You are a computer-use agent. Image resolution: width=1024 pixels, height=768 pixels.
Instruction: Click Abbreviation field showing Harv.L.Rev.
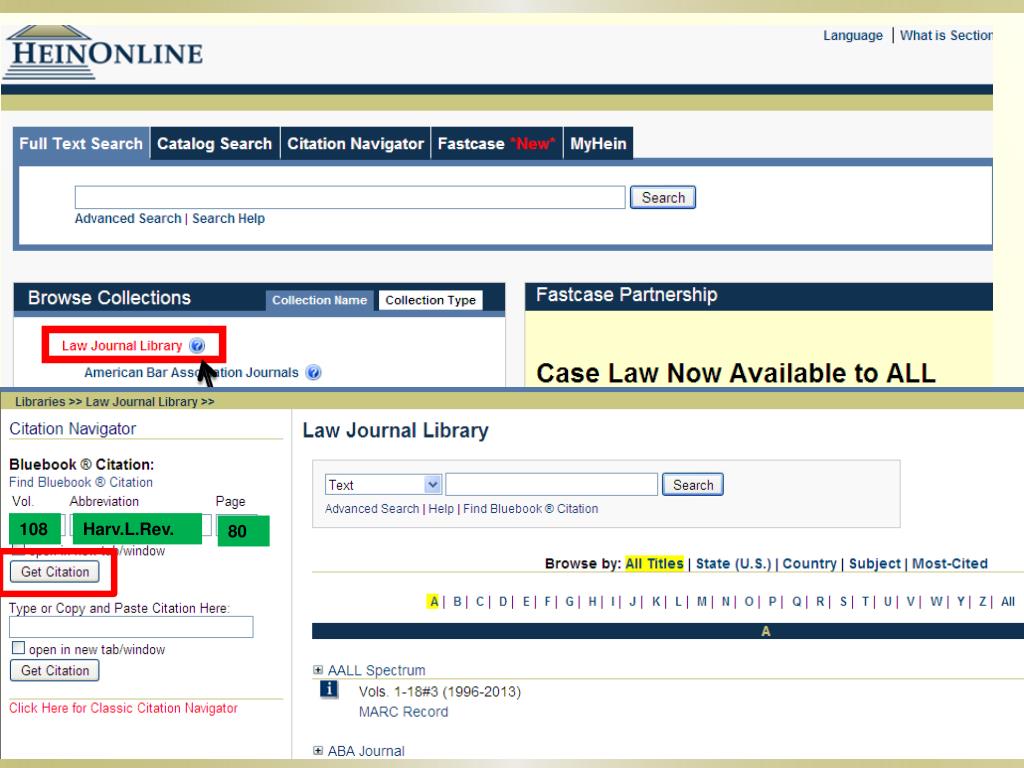click(x=138, y=528)
